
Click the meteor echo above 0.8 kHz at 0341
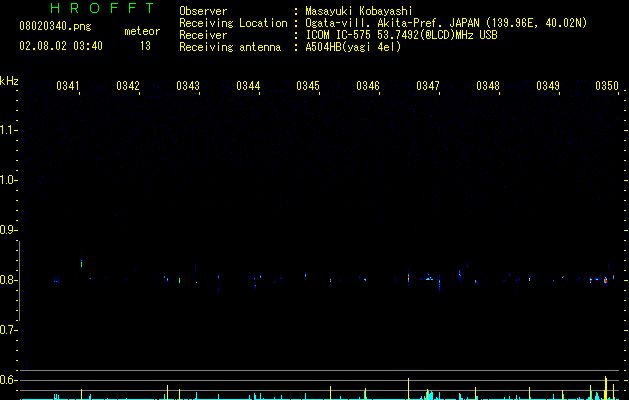[81, 263]
